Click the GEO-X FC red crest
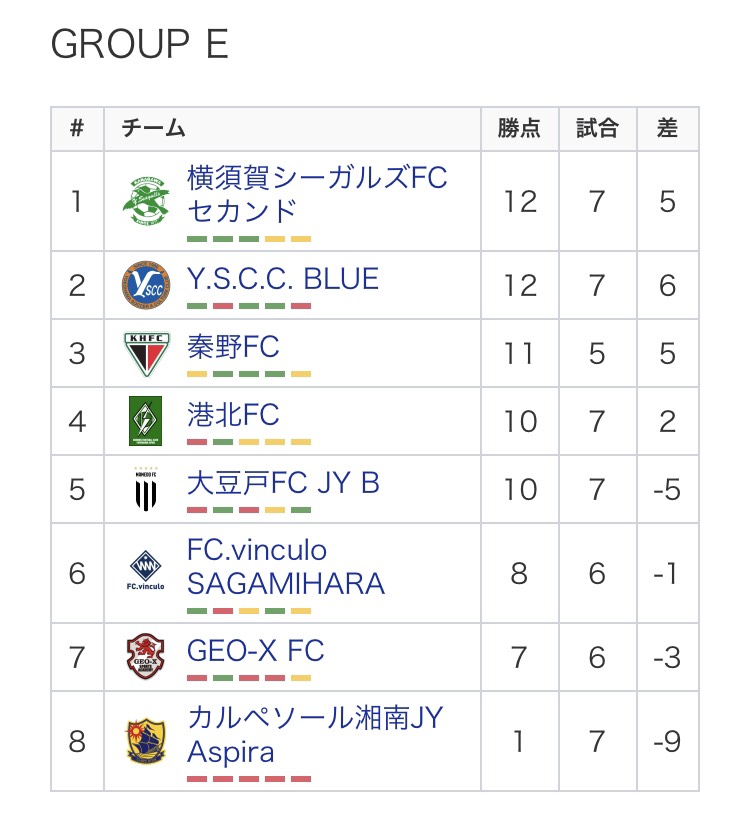 click(146, 656)
